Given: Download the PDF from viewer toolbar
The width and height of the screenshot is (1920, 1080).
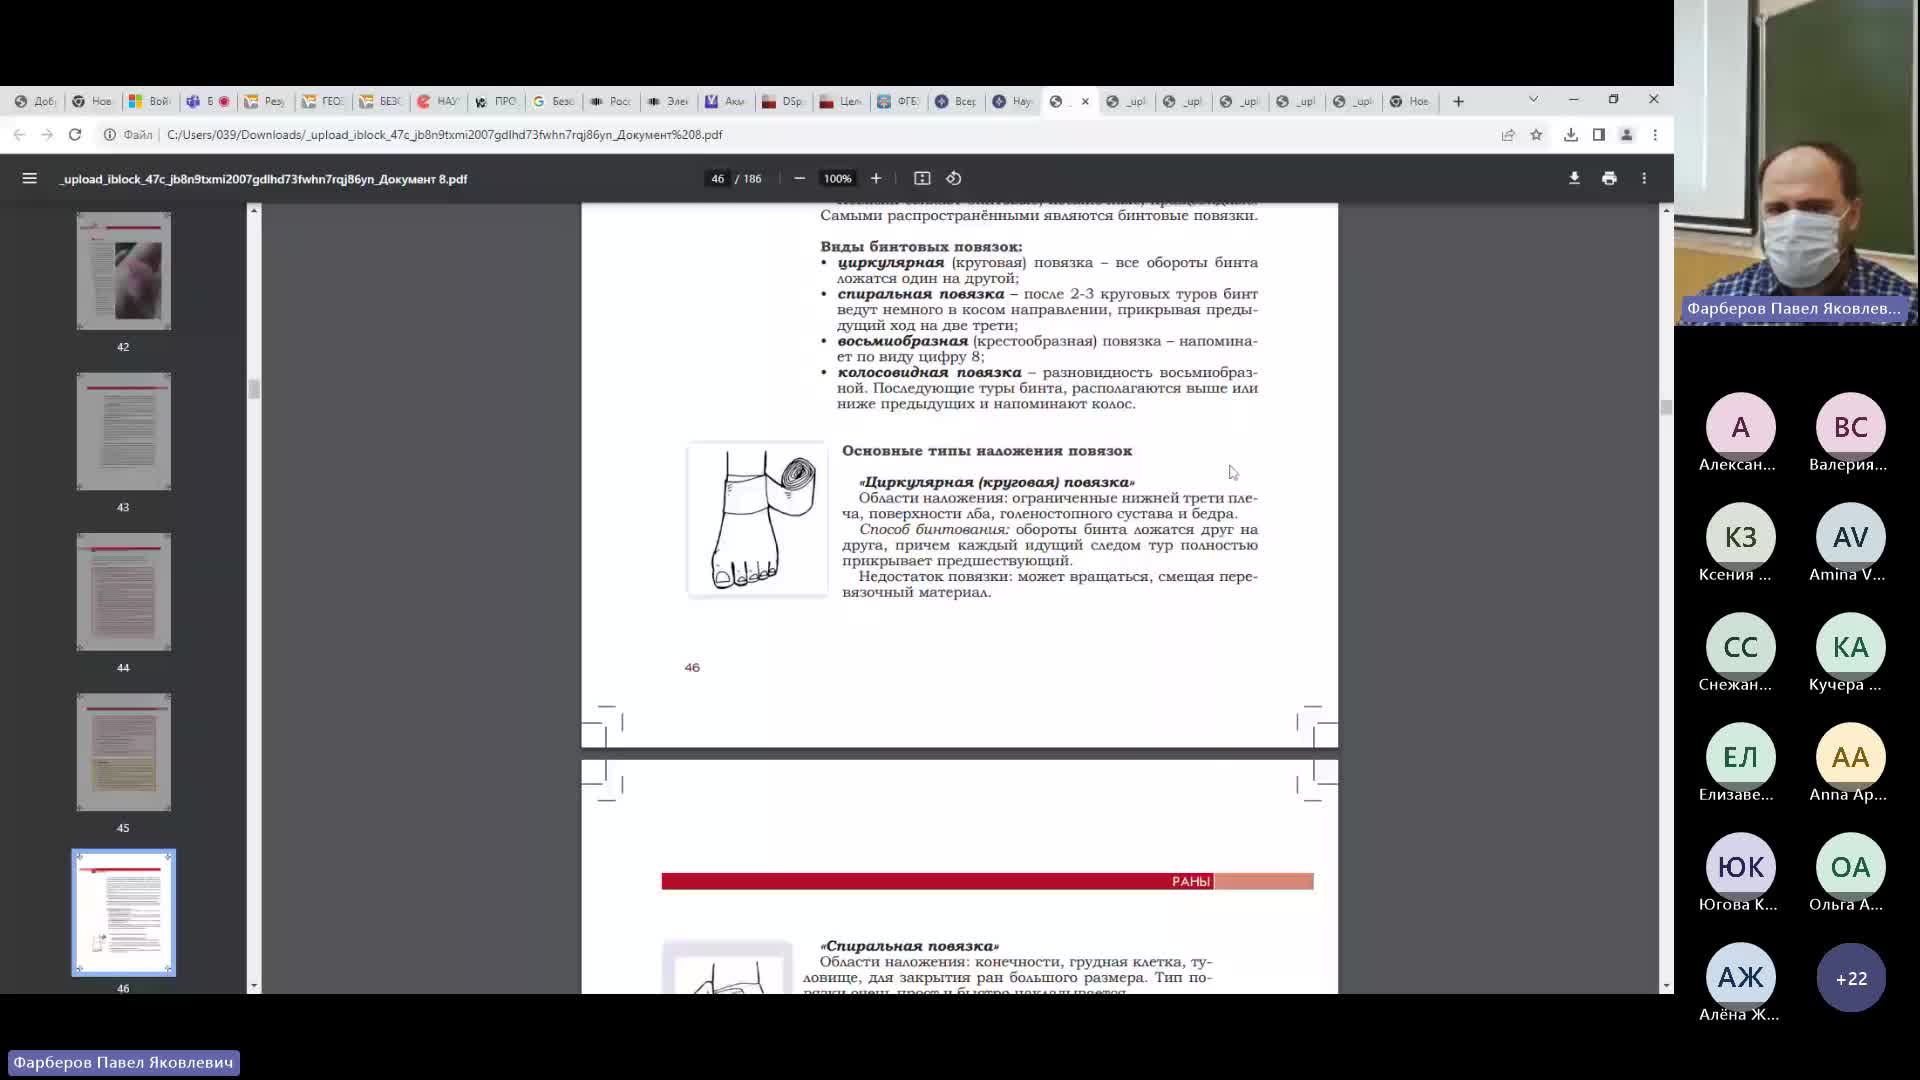Looking at the screenshot, I should coord(1574,178).
